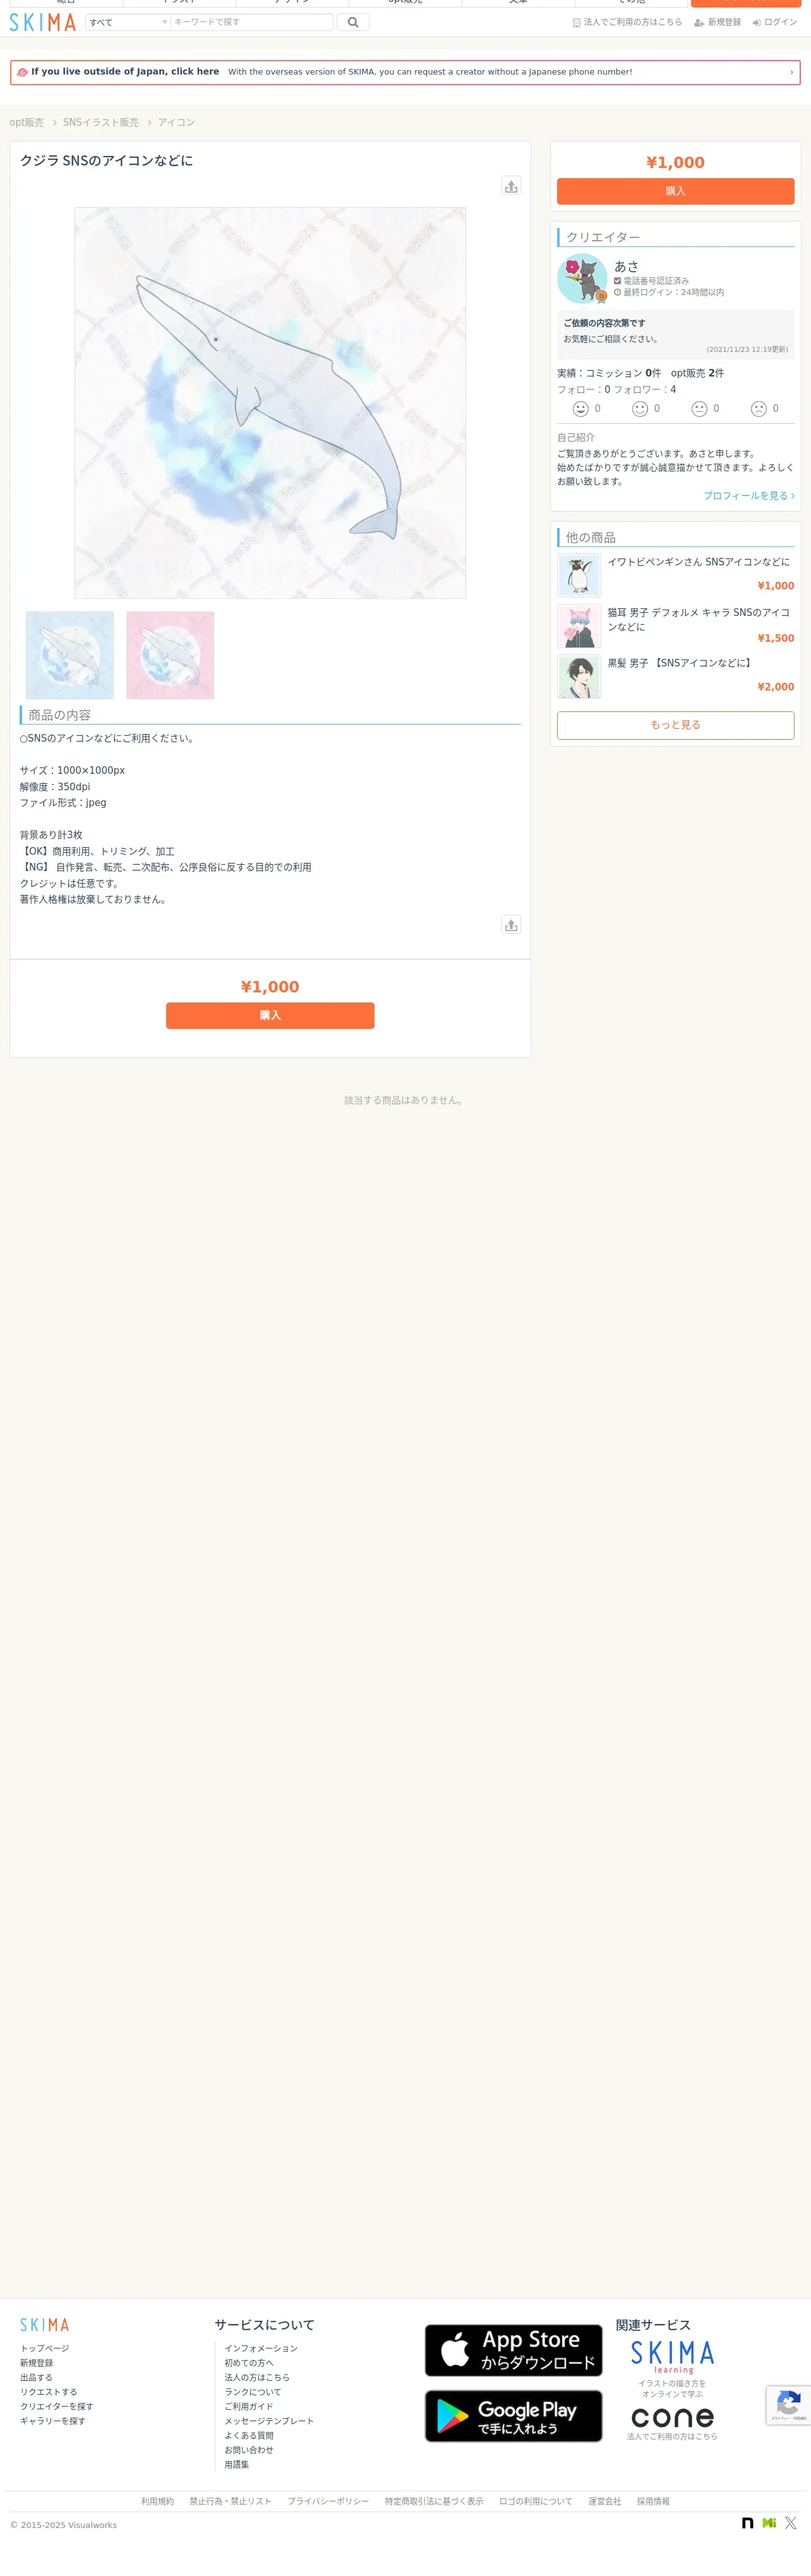Image resolution: width=811 pixels, height=2576 pixels.
Task: Click the keyword search input field
Action: [x=252, y=22]
